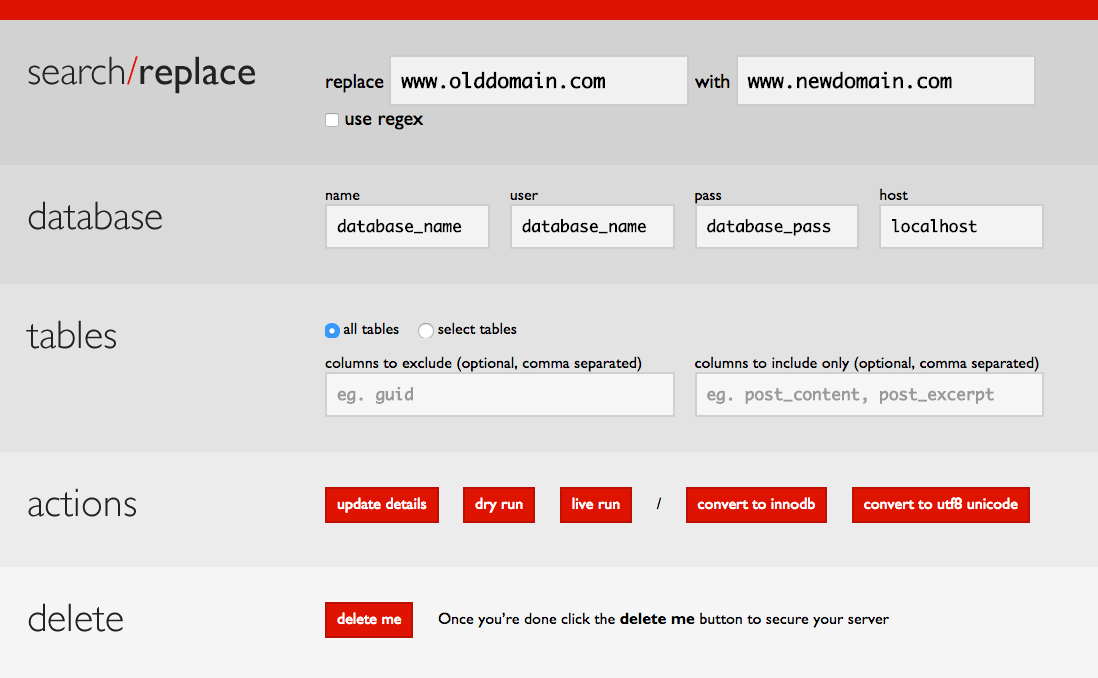Screen dimensions: 1098x678
Task: Click the select tables label text
Action: click(x=477, y=330)
